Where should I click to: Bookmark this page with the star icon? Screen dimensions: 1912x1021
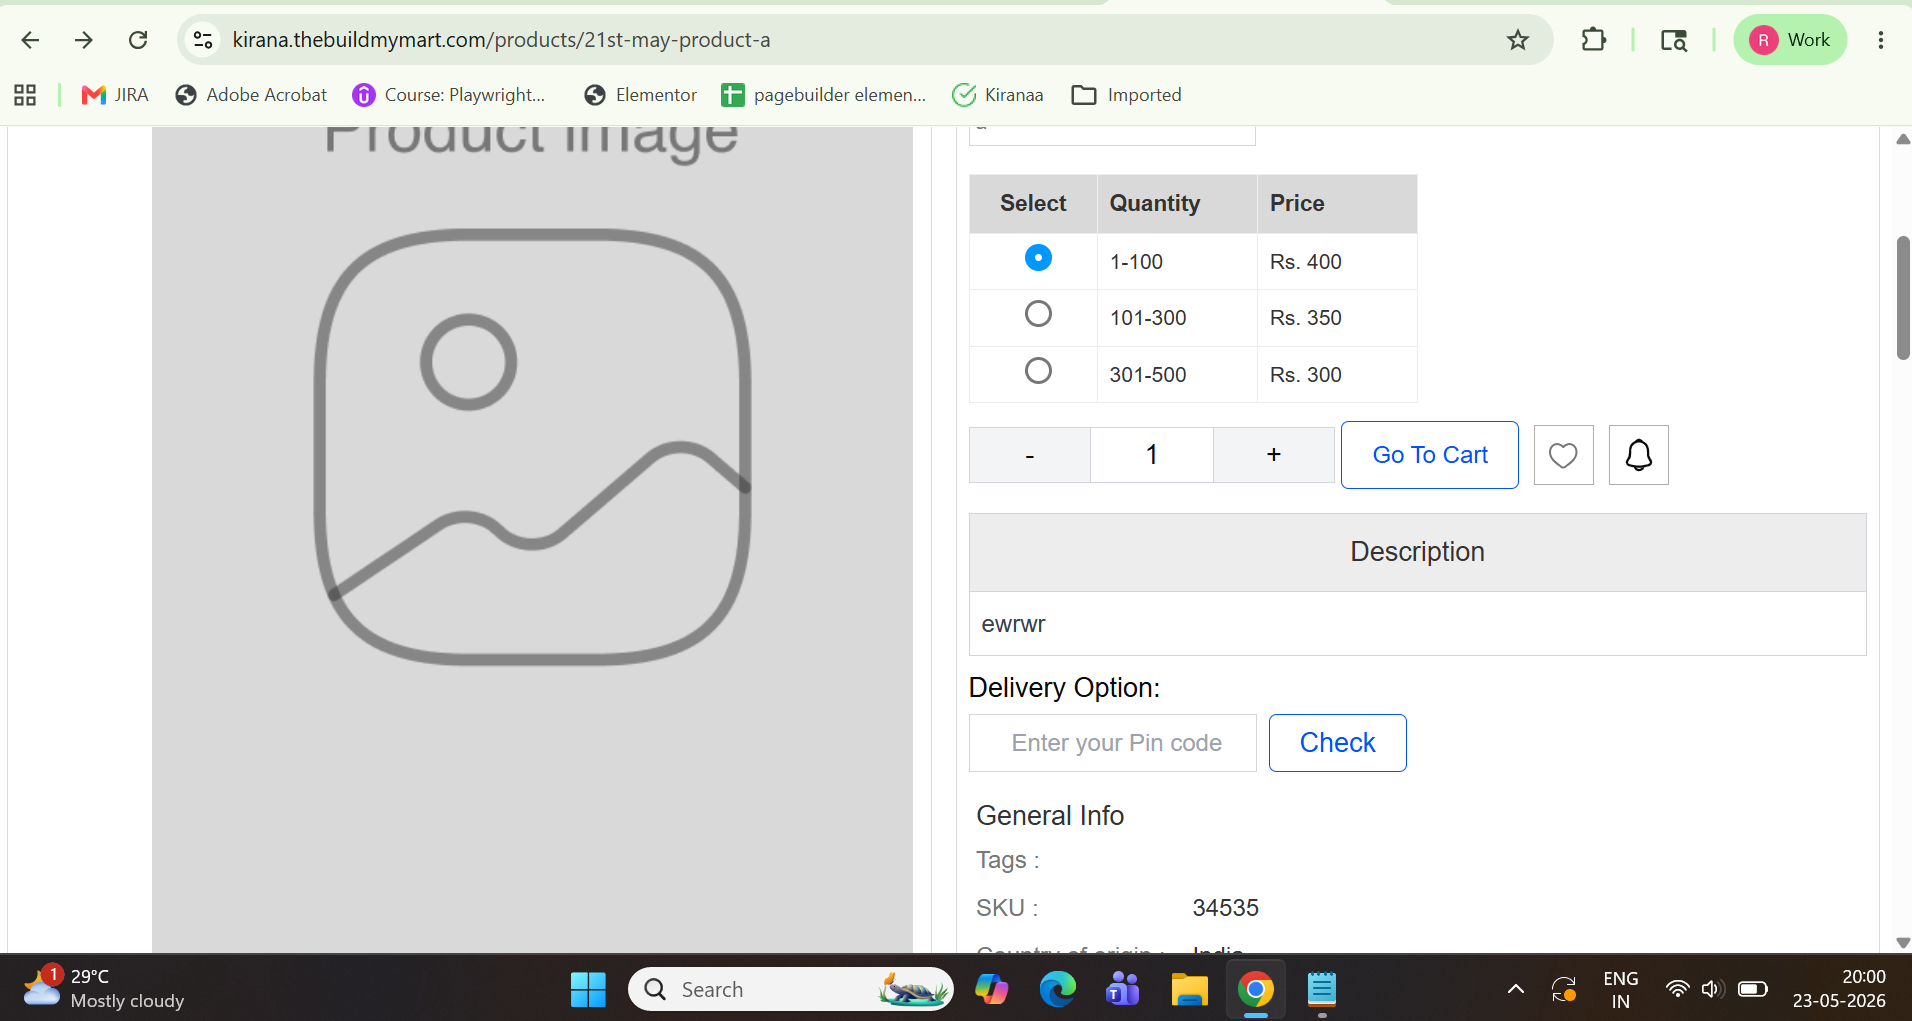click(x=1518, y=40)
